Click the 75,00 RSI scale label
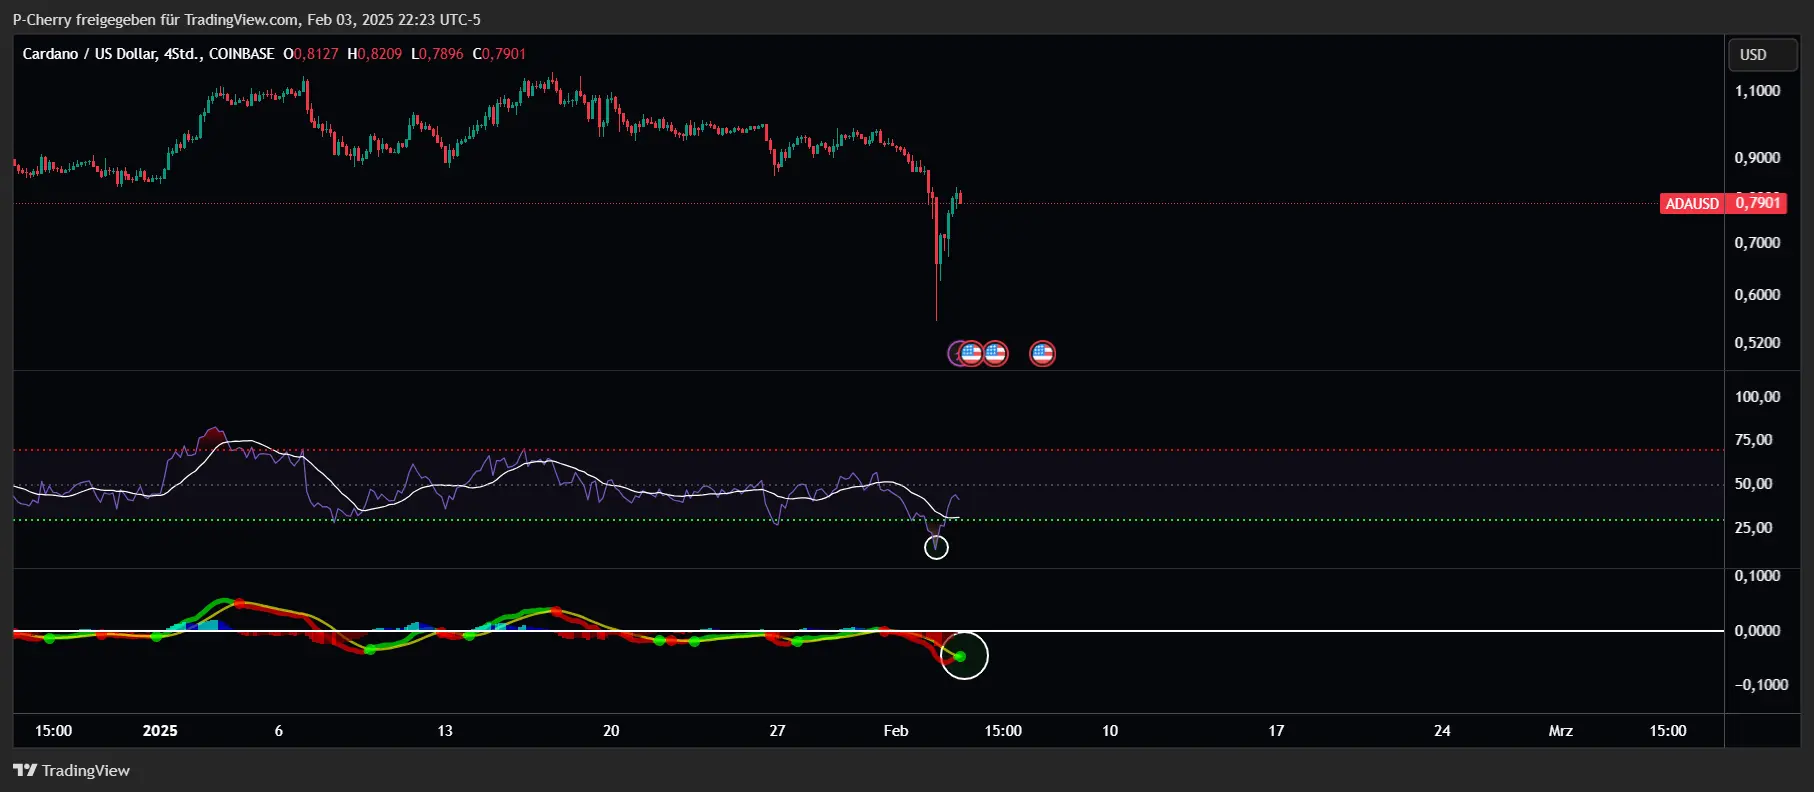1814x792 pixels. pos(1753,440)
